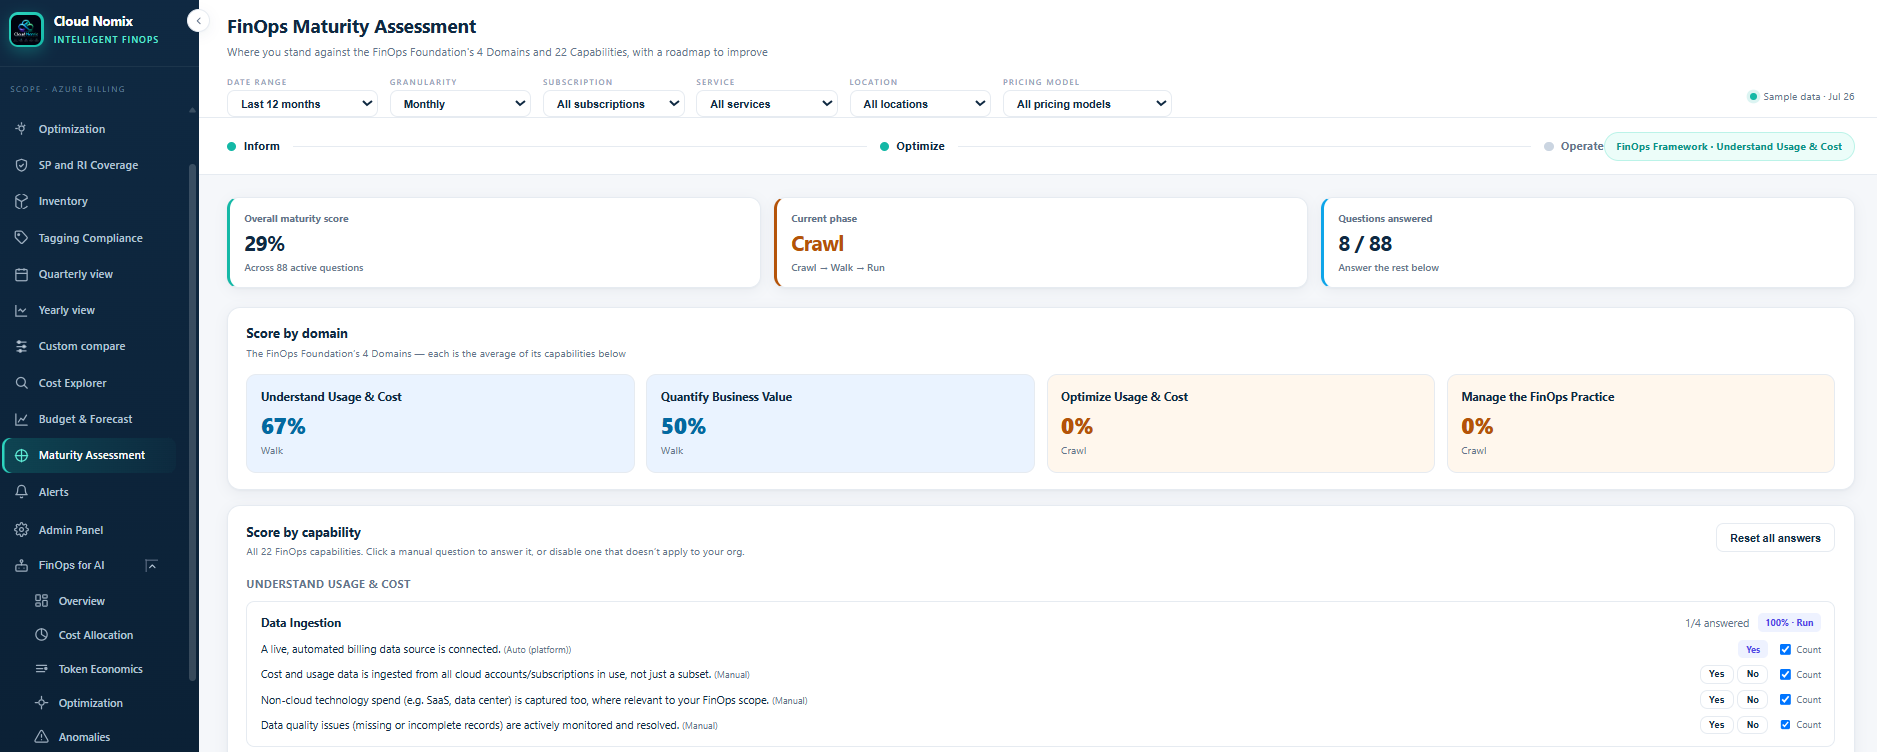Click the Custom compare sliders icon

[x=21, y=346]
